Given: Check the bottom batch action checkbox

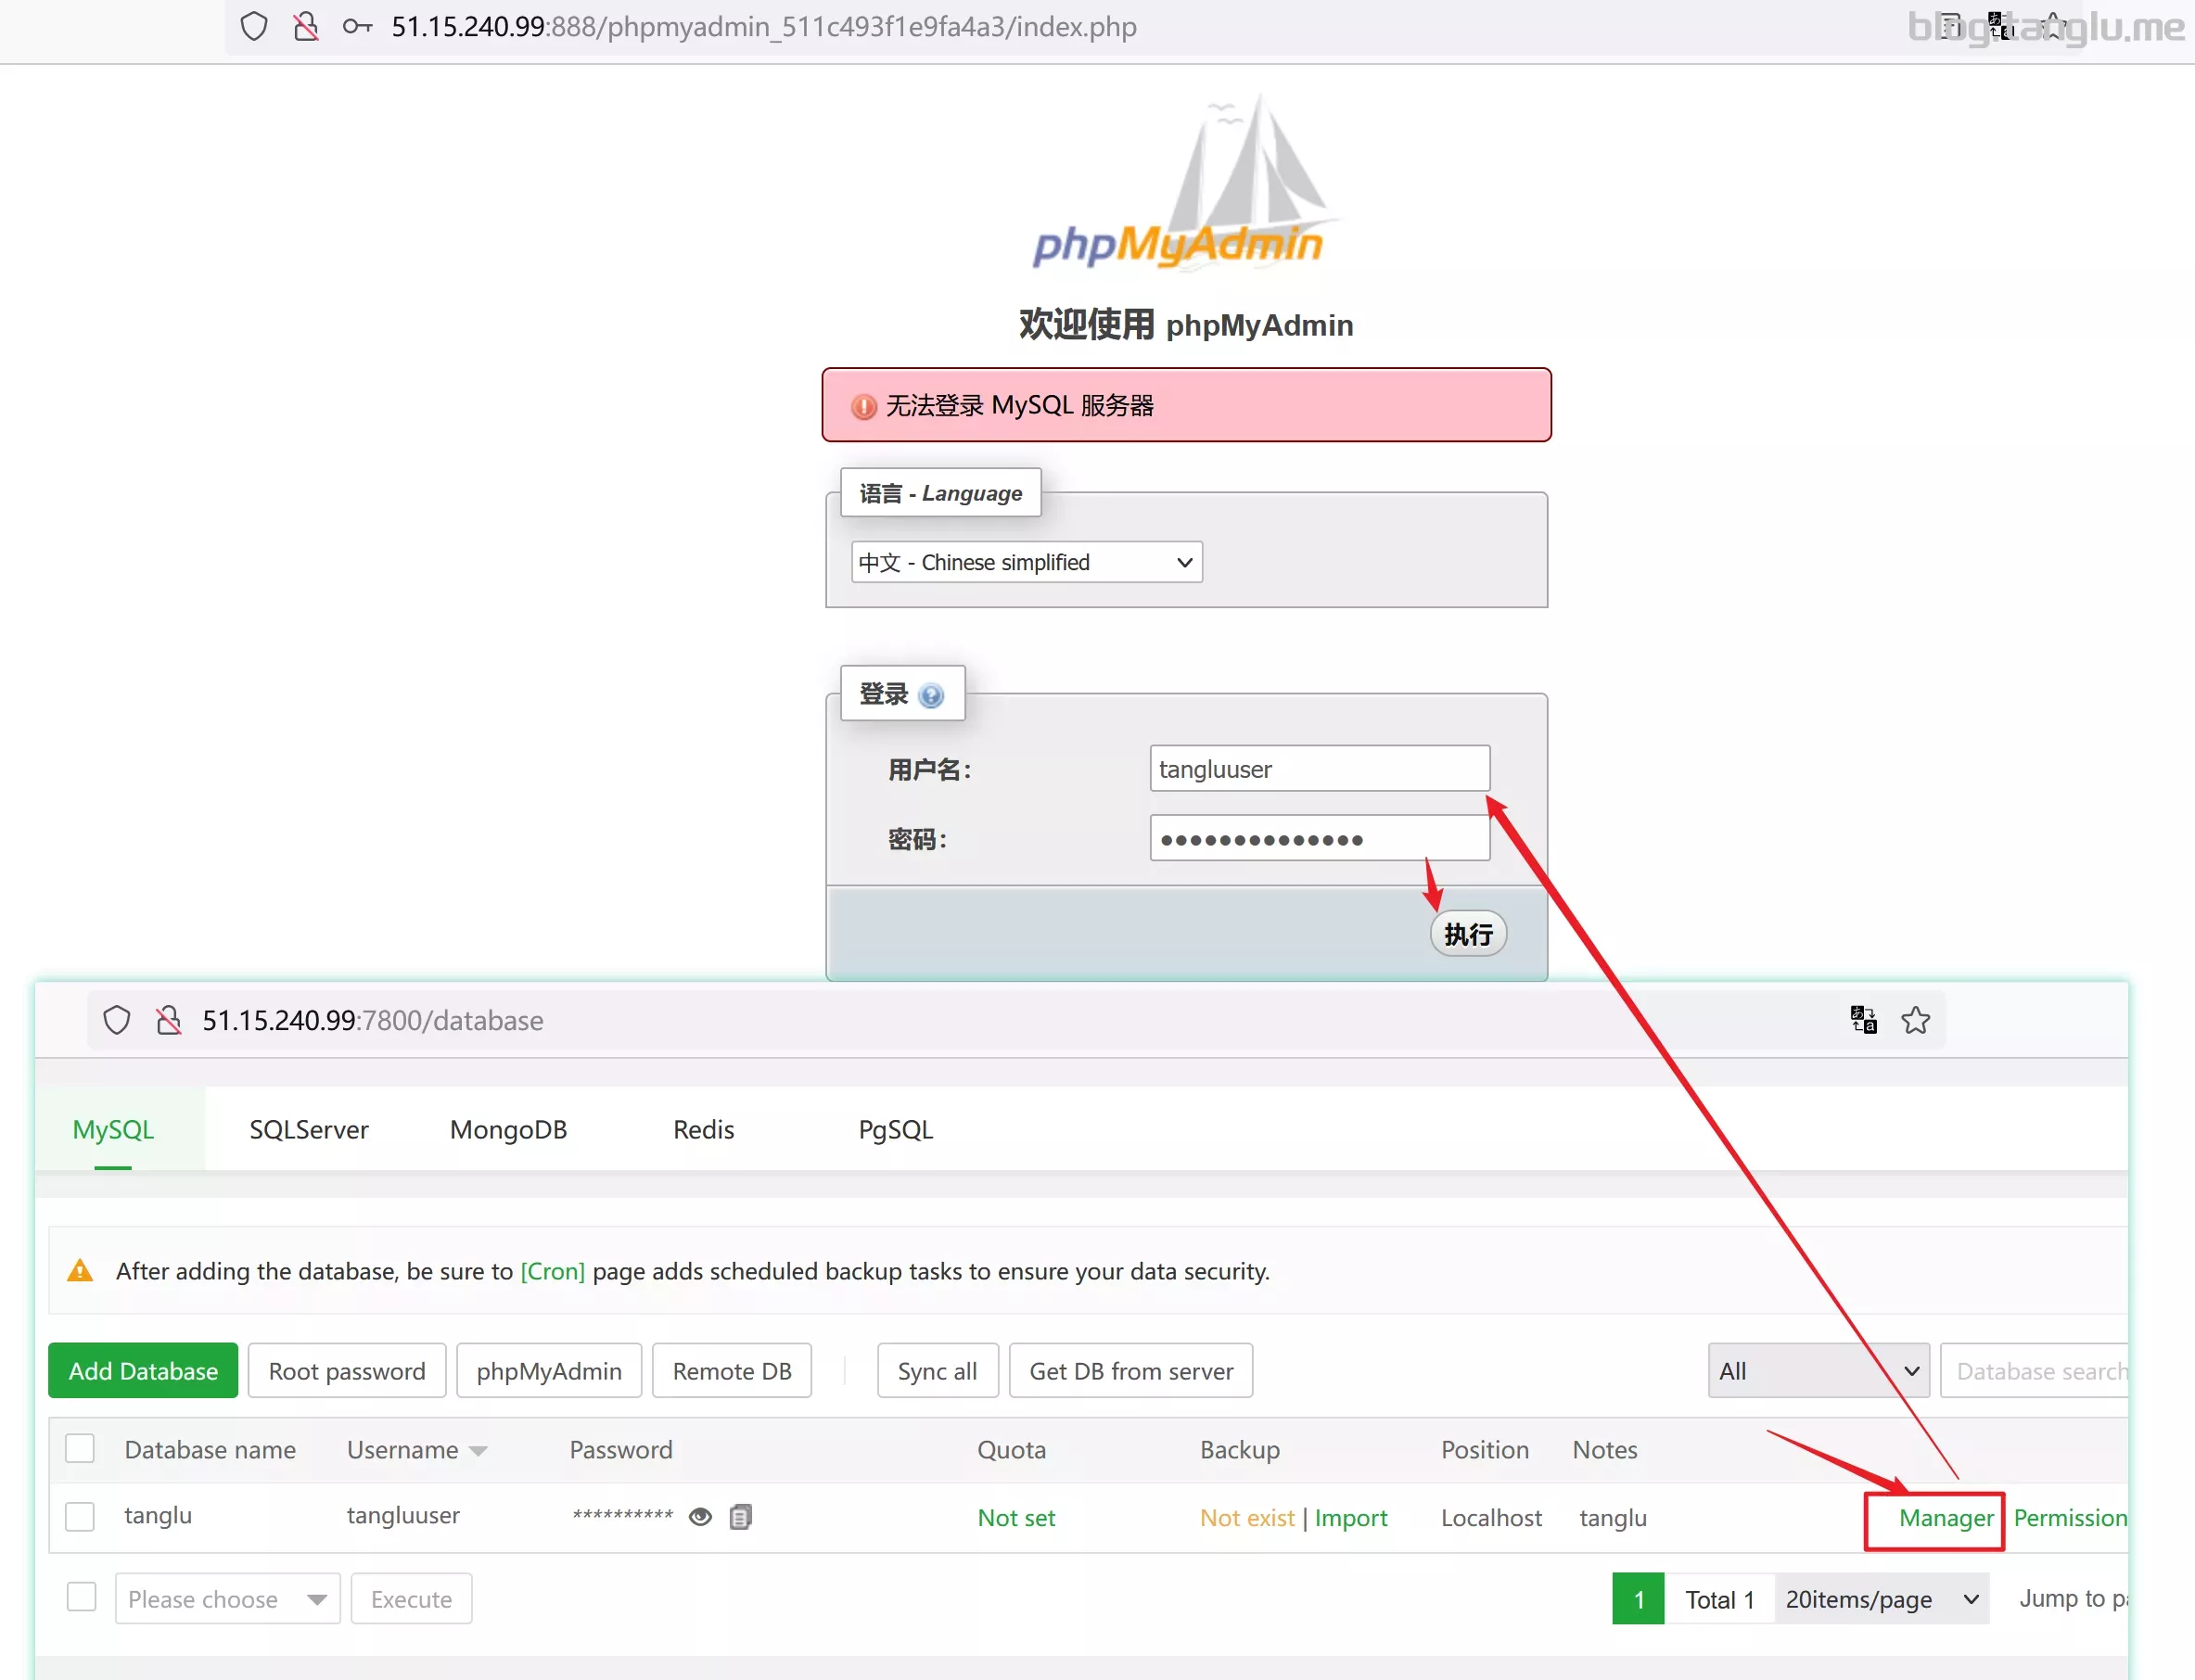Looking at the screenshot, I should (81, 1597).
